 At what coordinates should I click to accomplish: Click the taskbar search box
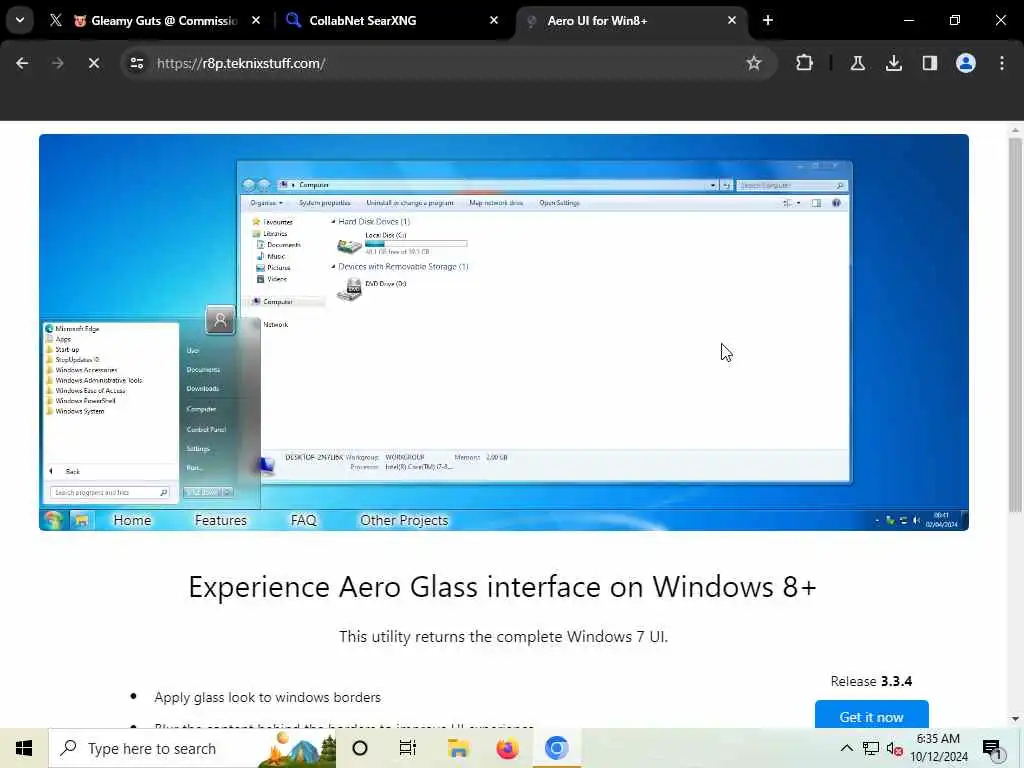[193, 748]
